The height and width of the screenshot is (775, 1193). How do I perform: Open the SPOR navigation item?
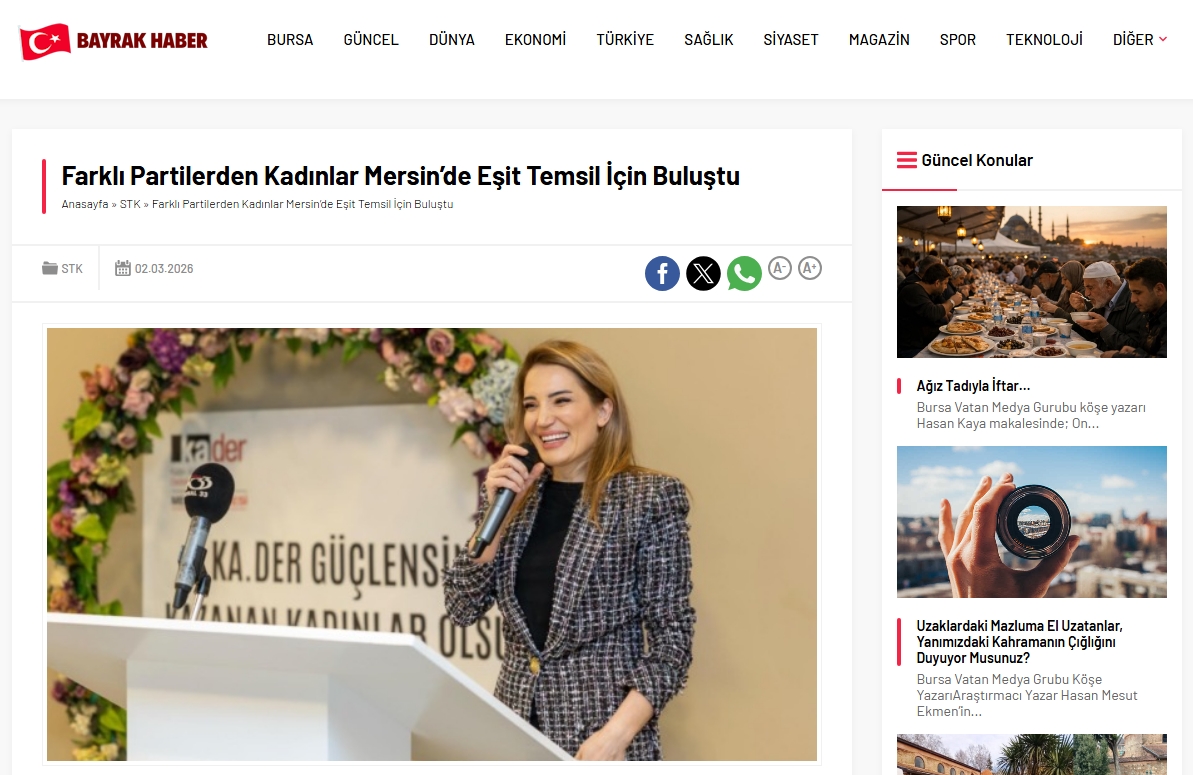coord(957,40)
